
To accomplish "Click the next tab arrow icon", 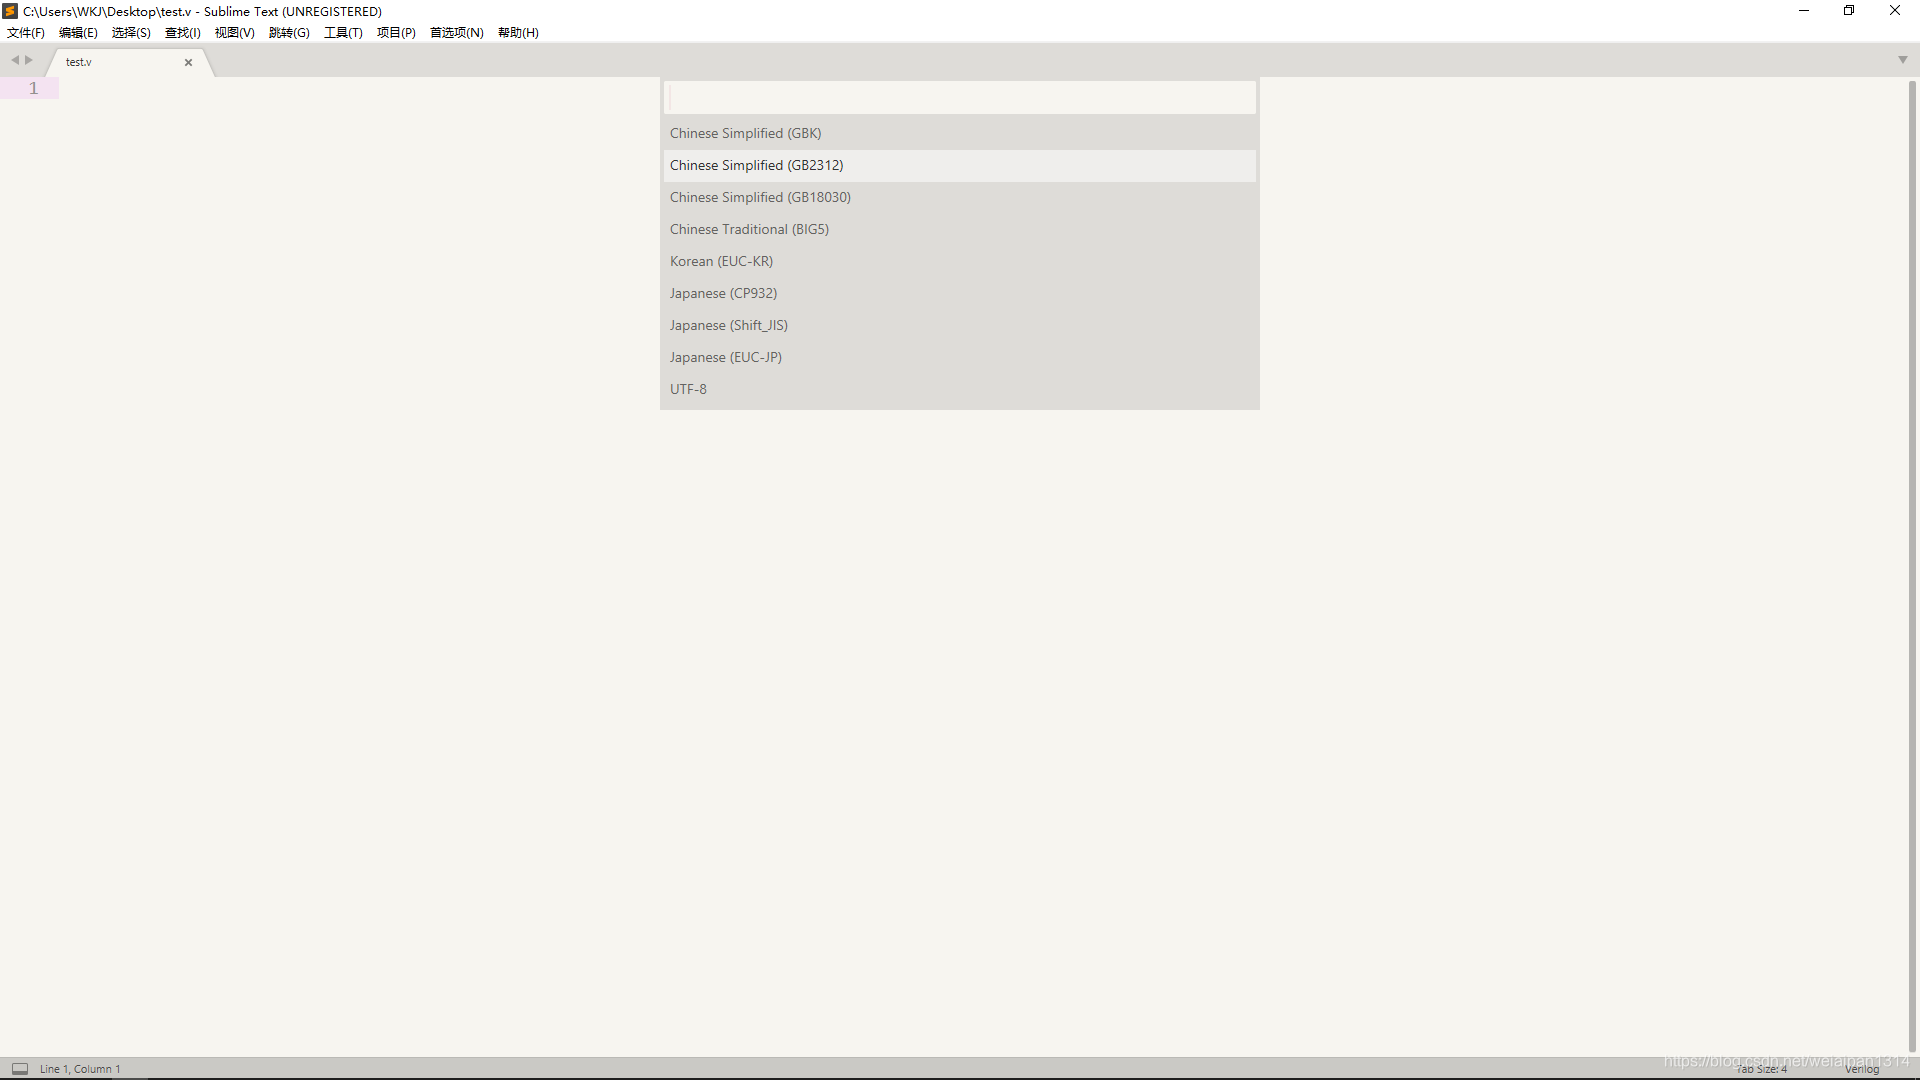I will click(29, 60).
